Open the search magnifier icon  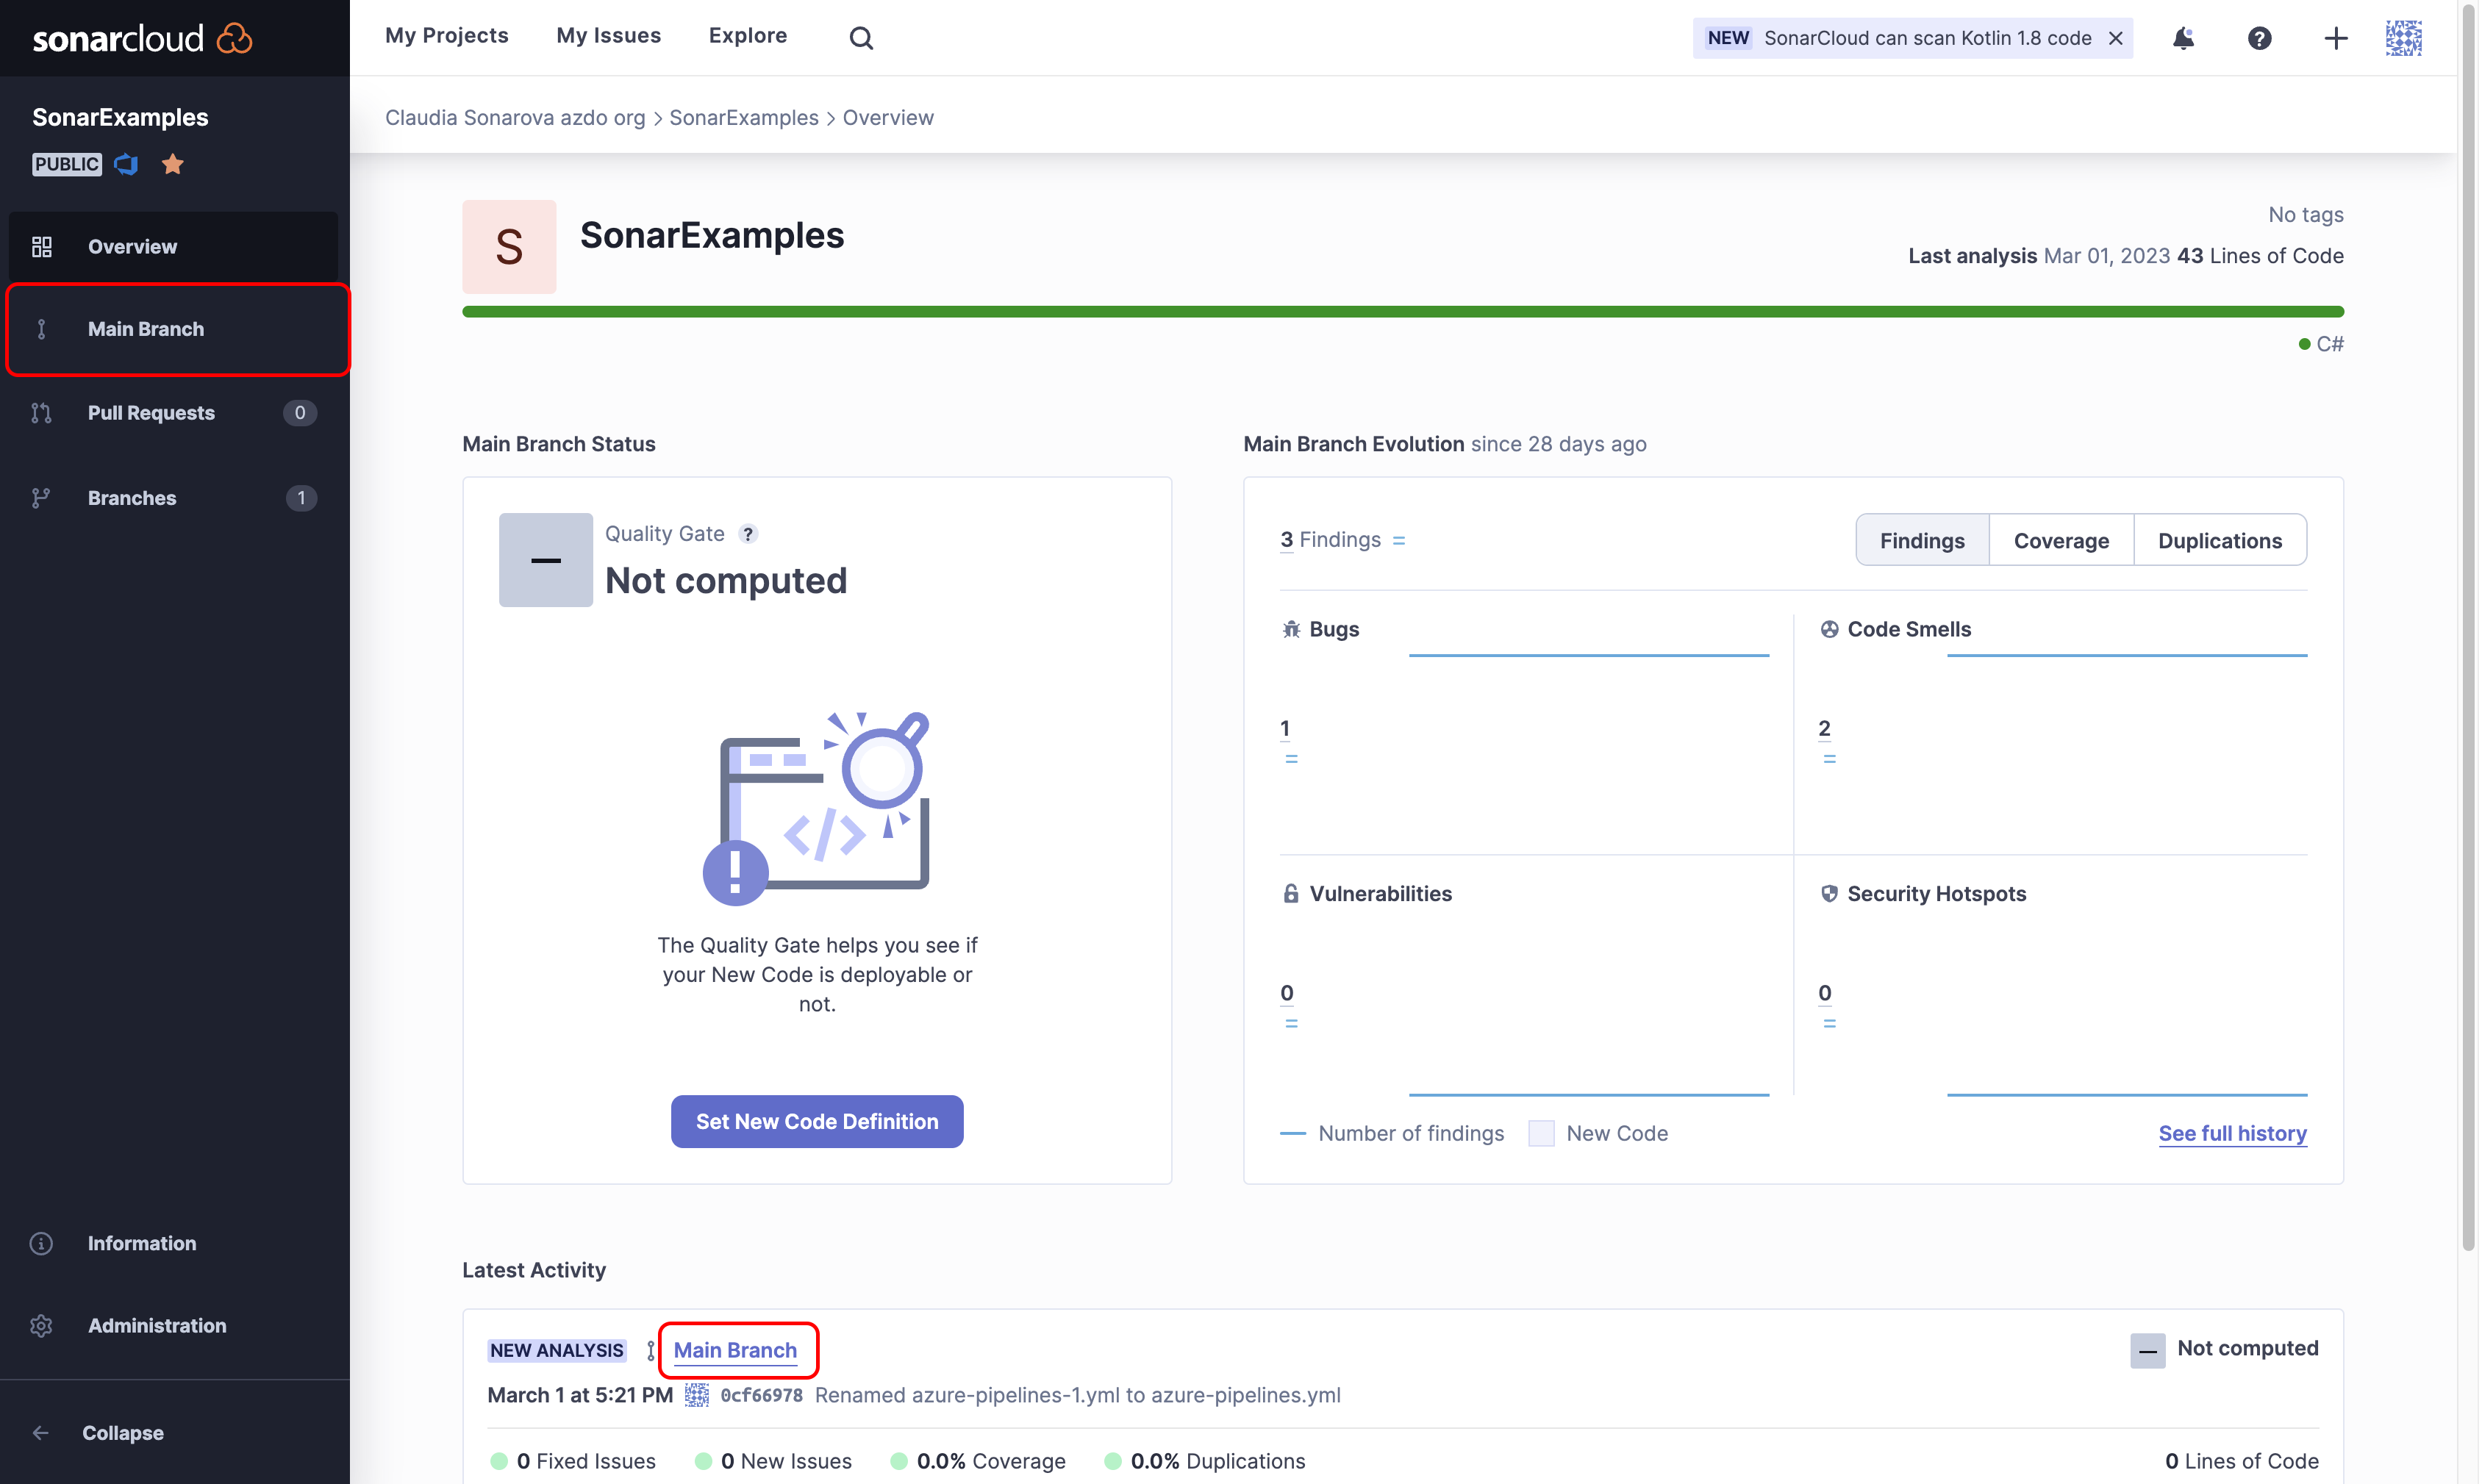point(861,38)
